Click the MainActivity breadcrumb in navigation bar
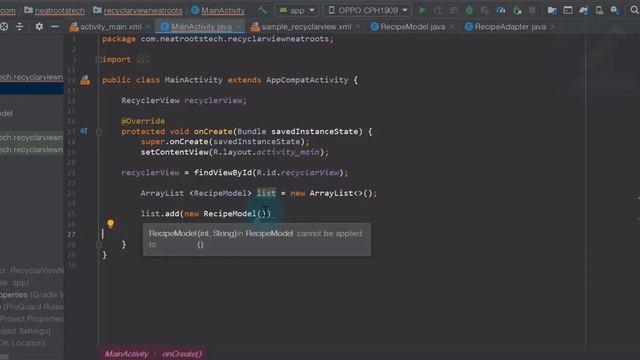This screenshot has width=640, height=360. [218, 10]
